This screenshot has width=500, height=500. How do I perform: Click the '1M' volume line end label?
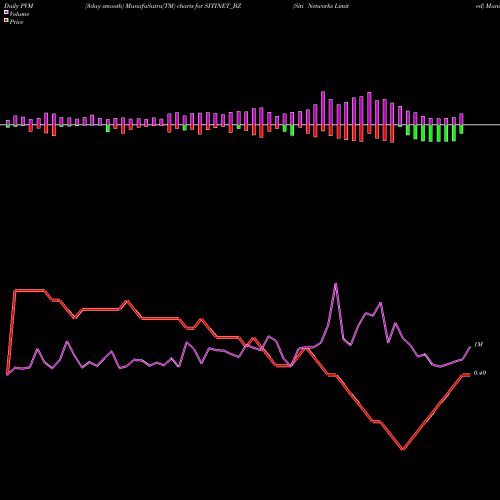[478, 344]
